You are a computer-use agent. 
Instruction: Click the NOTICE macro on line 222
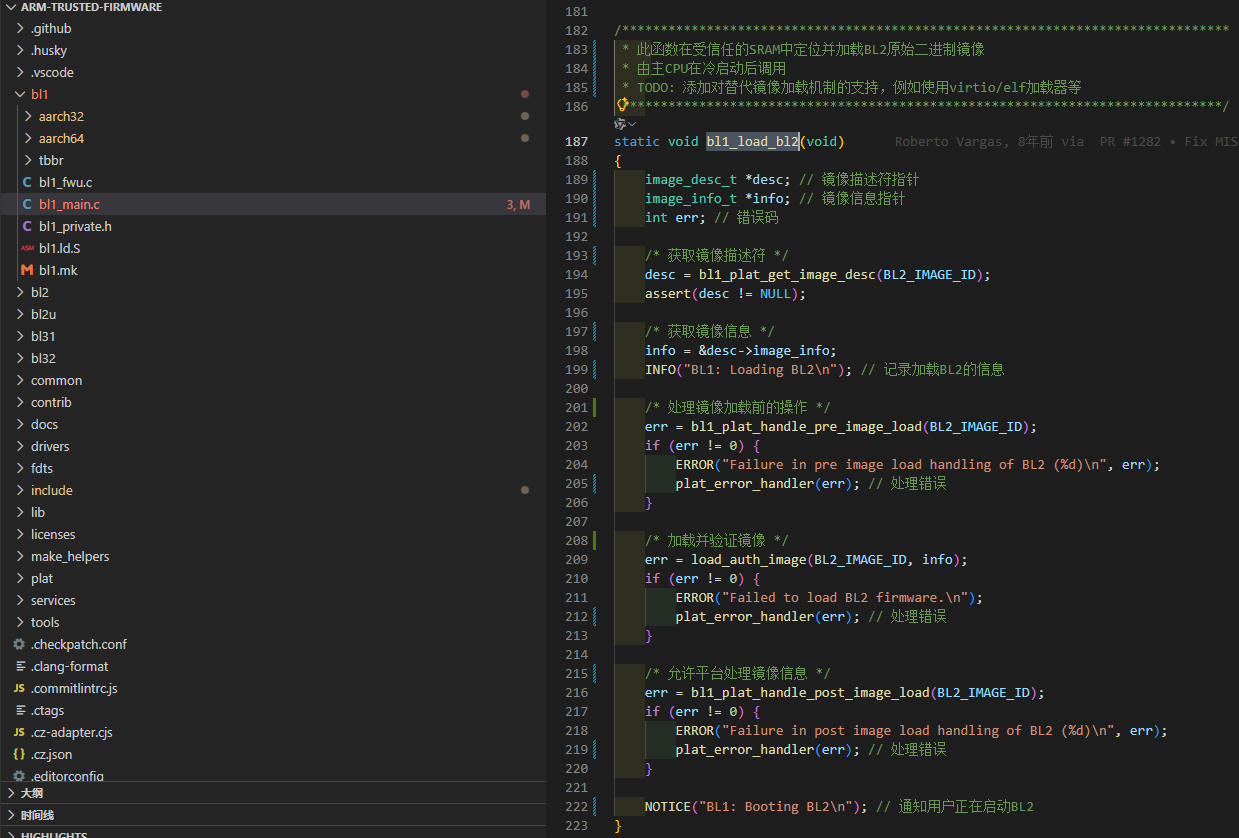tap(667, 807)
